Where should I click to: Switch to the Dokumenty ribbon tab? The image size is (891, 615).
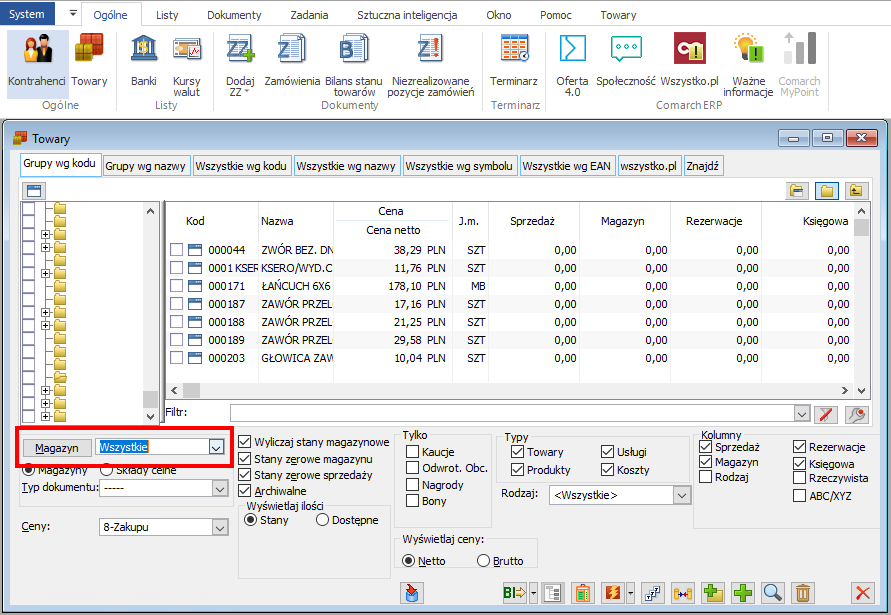tap(234, 15)
